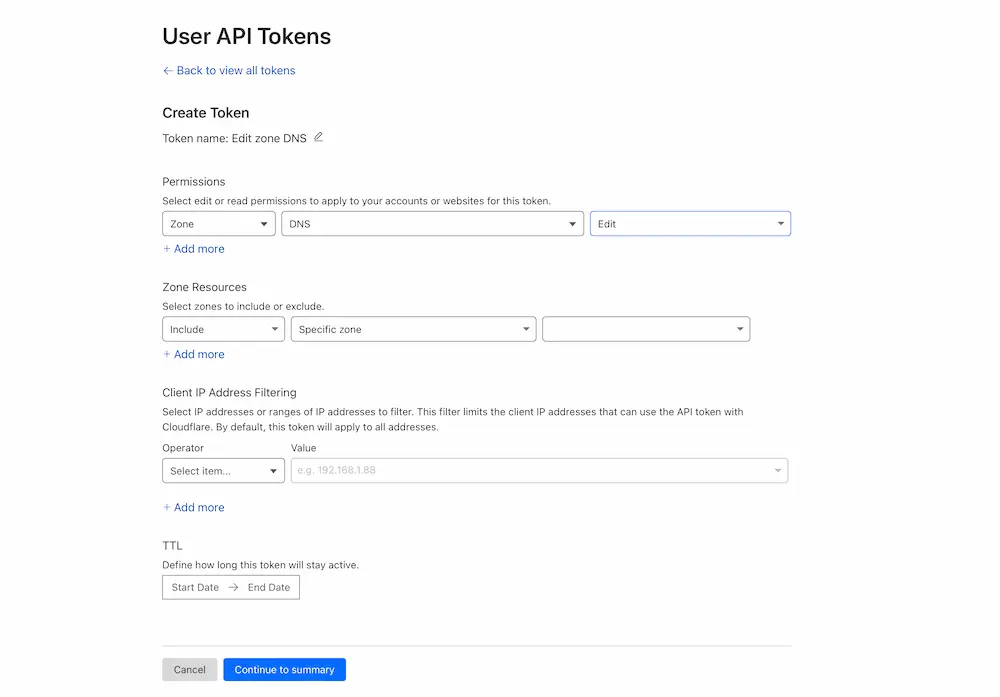Follow the Back to view all tokens link

coord(235,70)
